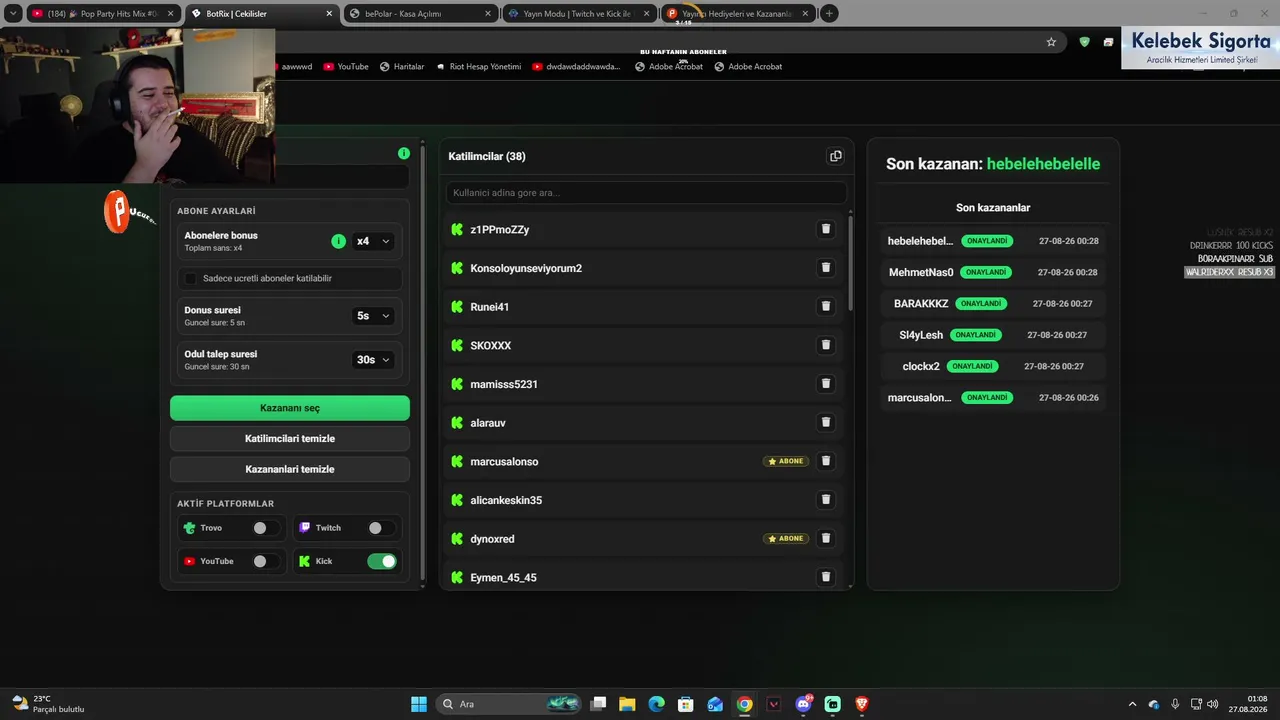Enable Sadece ucretli aboneler katilabilir checkbox

191,278
